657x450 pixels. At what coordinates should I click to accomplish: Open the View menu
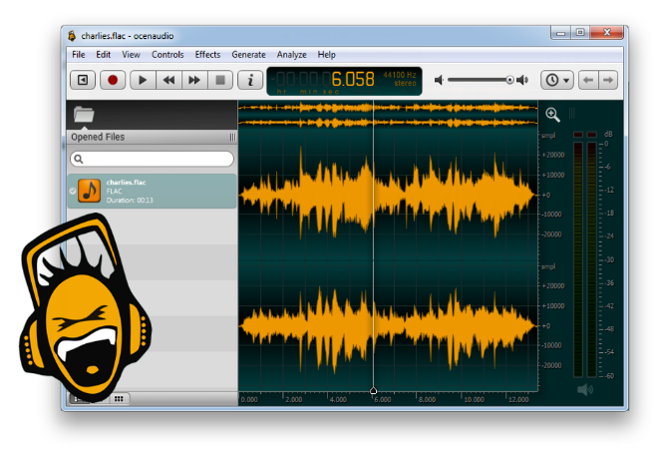[131, 55]
